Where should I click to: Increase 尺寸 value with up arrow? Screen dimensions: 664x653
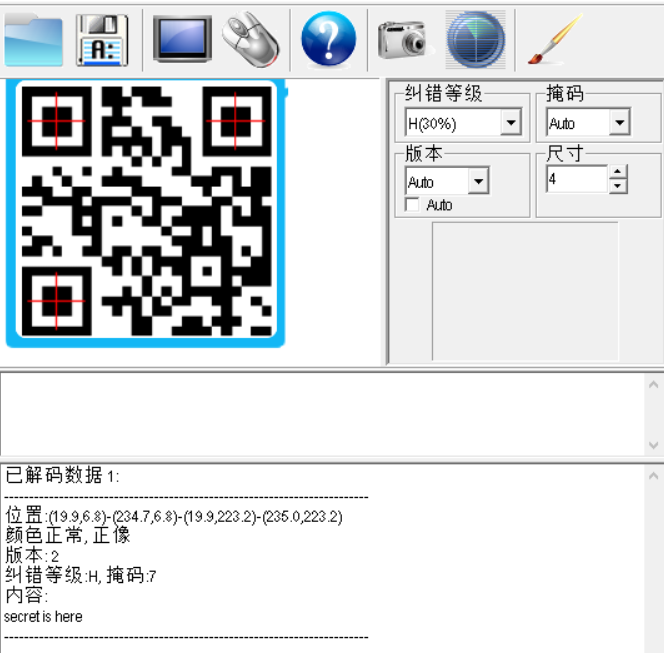(x=618, y=172)
